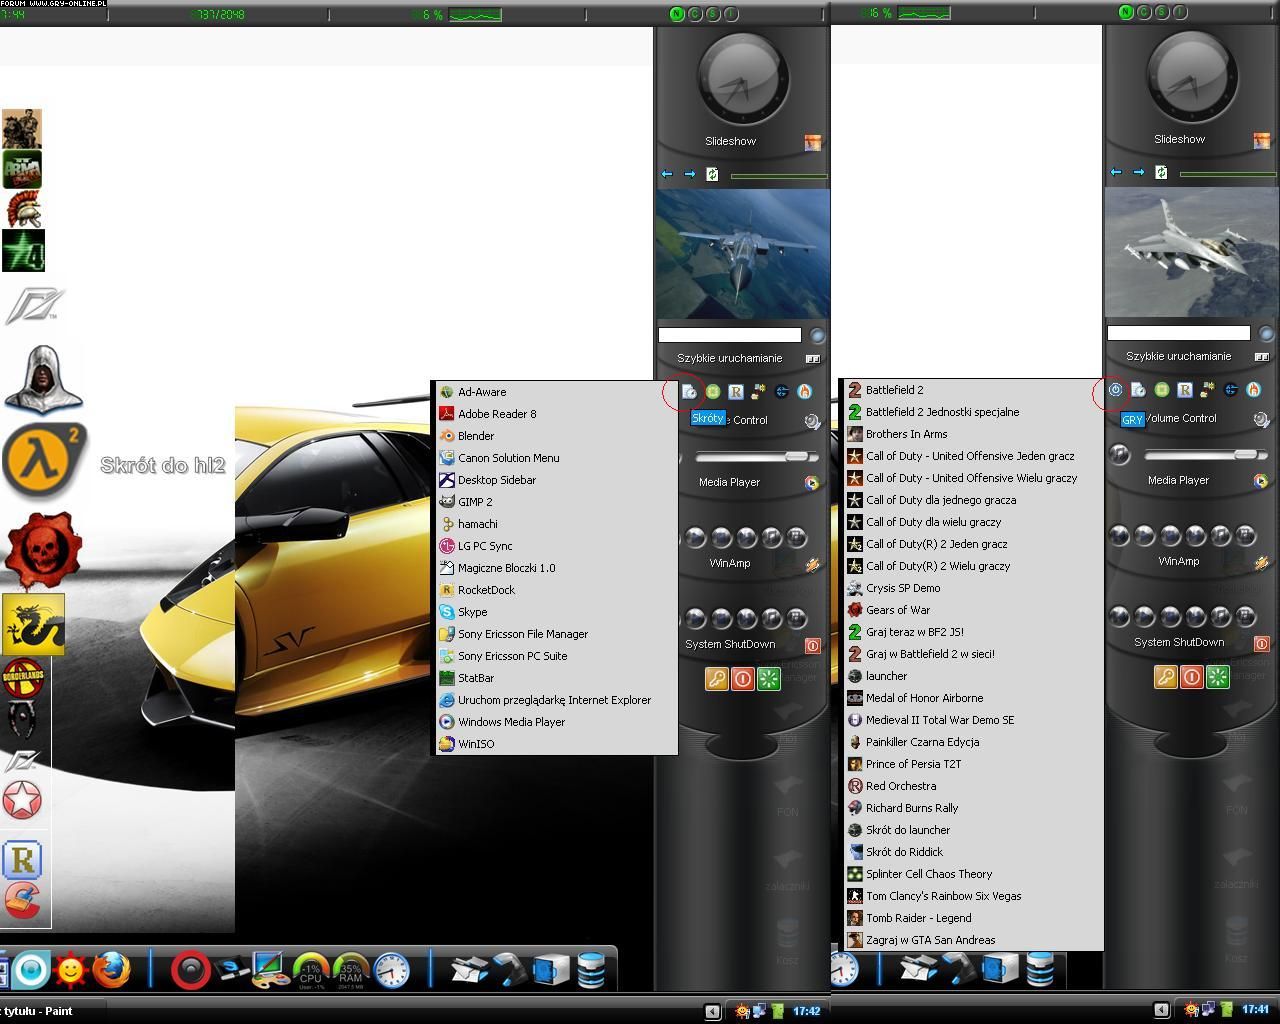Screen dimensions: 1280x1024
Task: Launch Crysis SP Demo from games menu
Action: point(972,588)
